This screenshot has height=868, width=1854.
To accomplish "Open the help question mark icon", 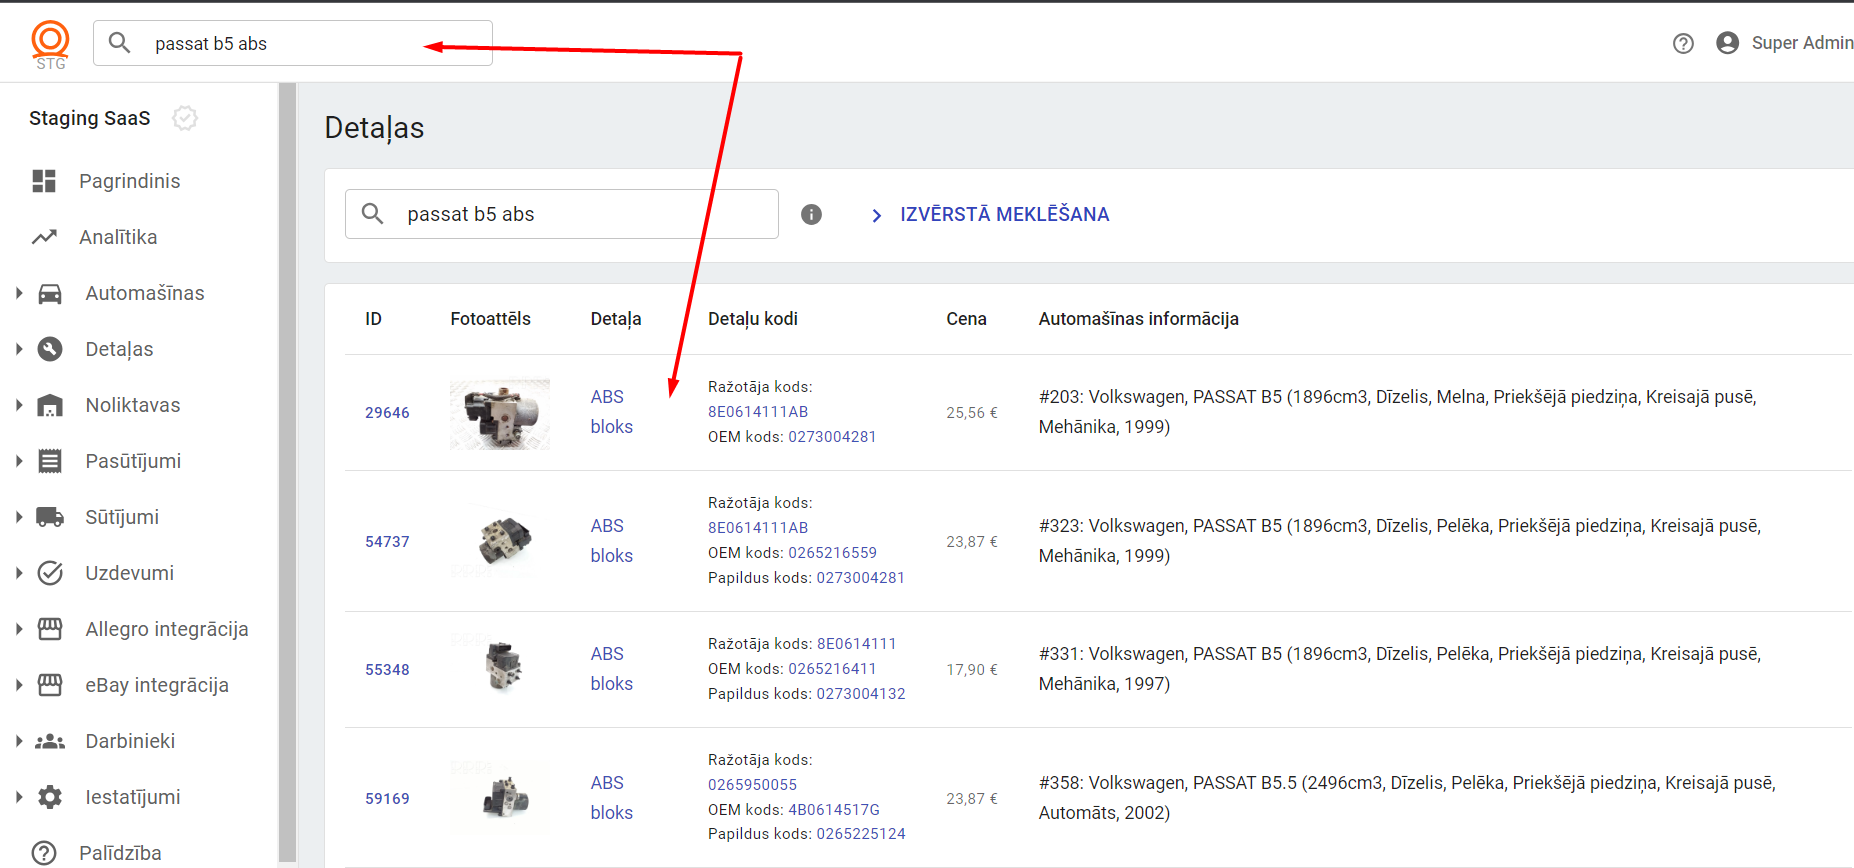I will click(x=1683, y=43).
